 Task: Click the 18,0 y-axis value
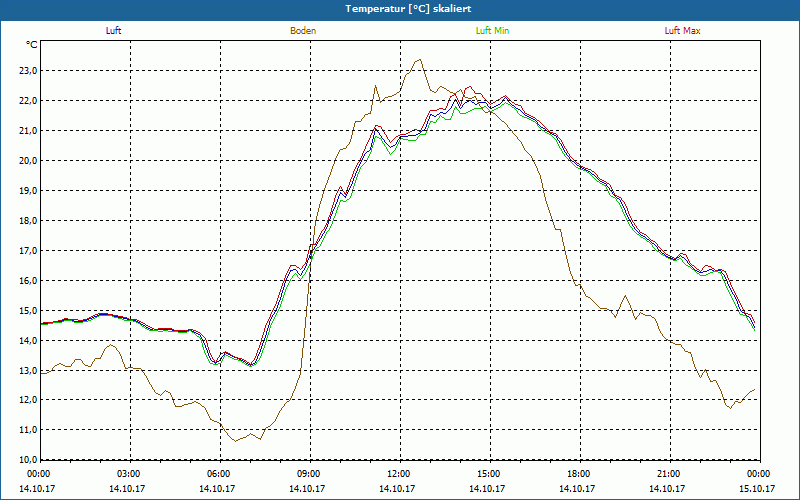(x=28, y=221)
